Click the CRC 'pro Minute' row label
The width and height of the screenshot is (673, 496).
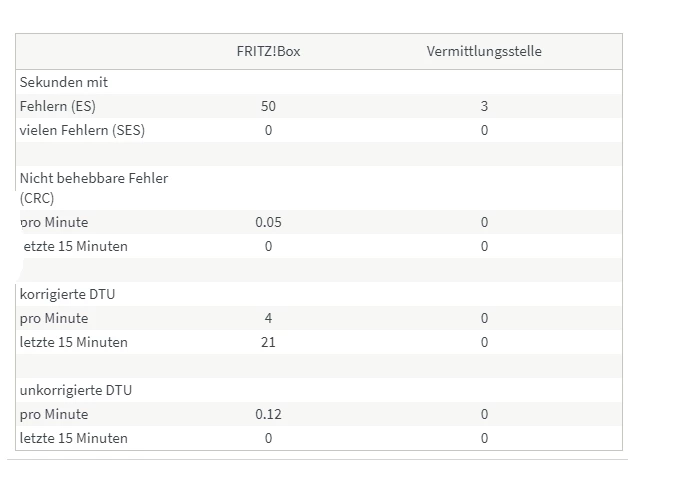point(54,222)
